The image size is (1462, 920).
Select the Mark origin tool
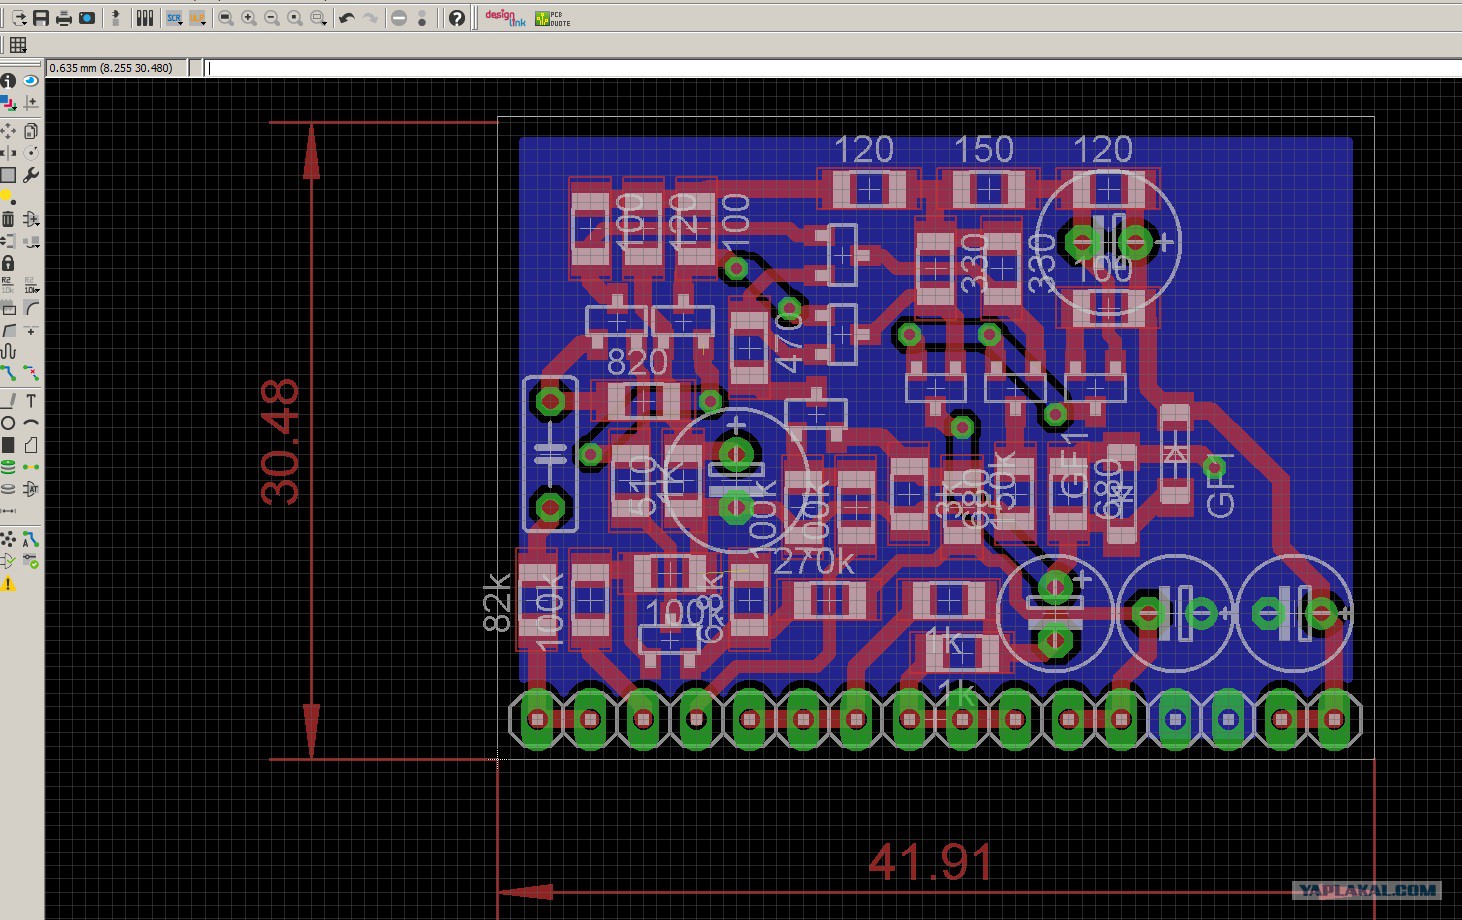pyautogui.click(x=31, y=103)
